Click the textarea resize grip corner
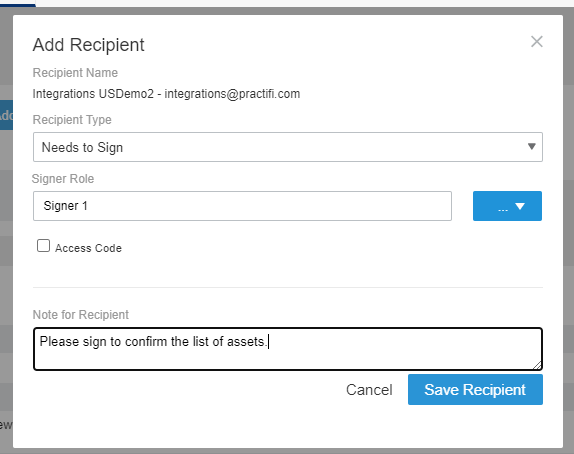 [537, 365]
